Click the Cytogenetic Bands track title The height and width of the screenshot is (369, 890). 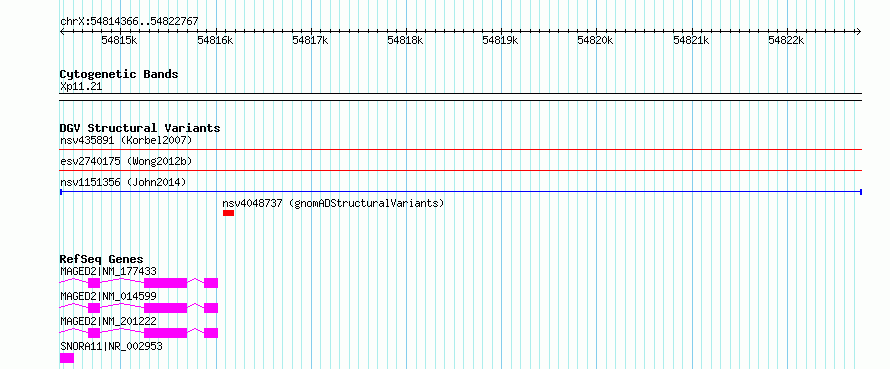[x=119, y=74]
